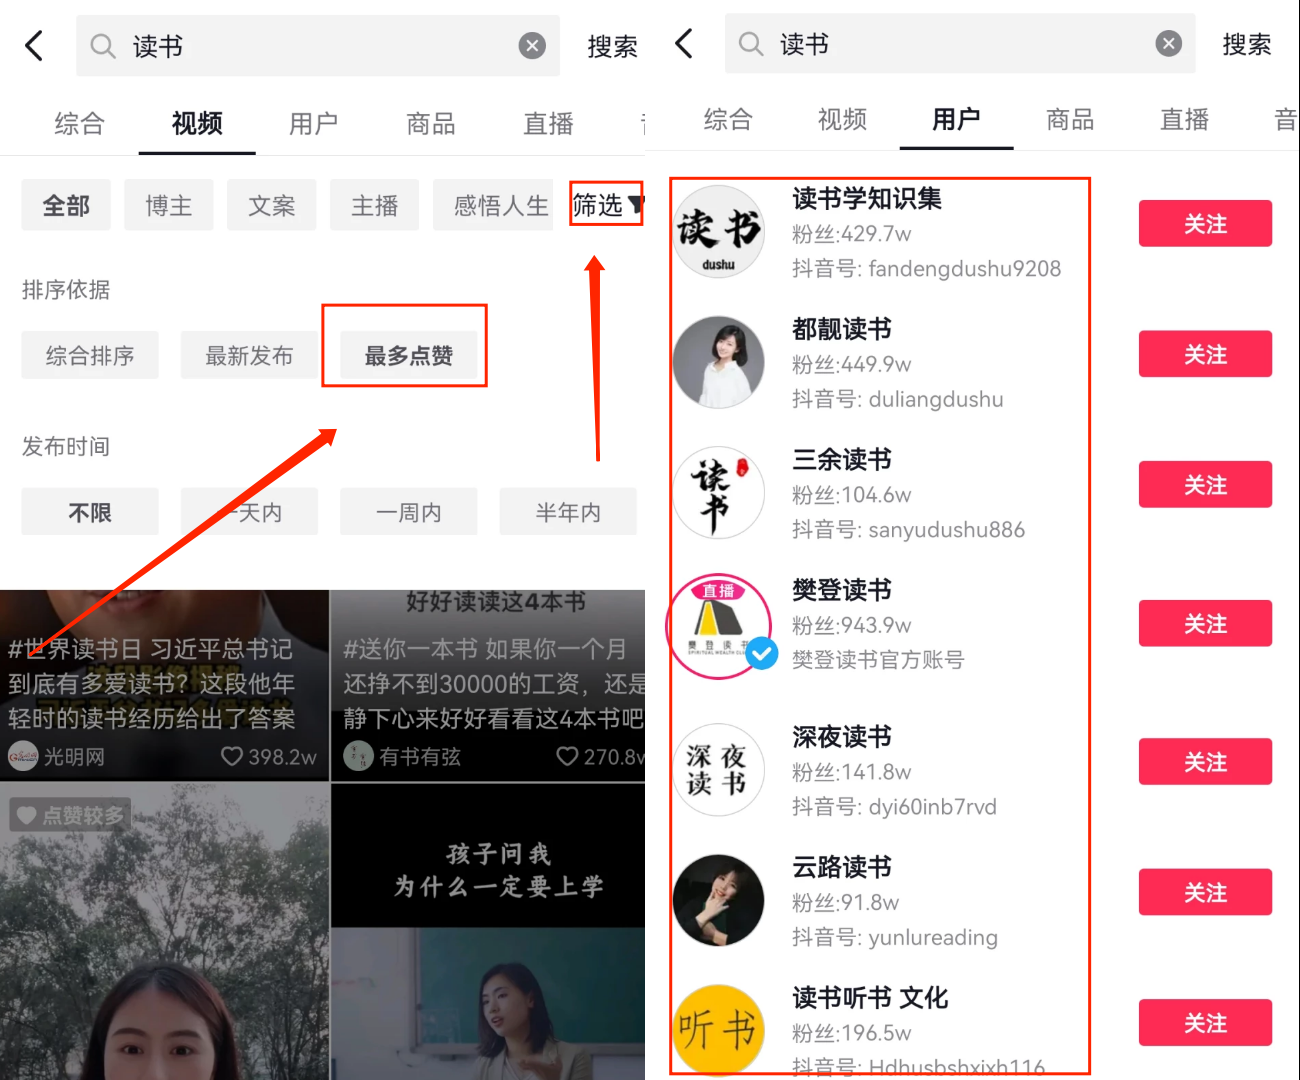Select 综合排序 sort option
Viewport: 1300px width, 1080px height.
(90, 355)
